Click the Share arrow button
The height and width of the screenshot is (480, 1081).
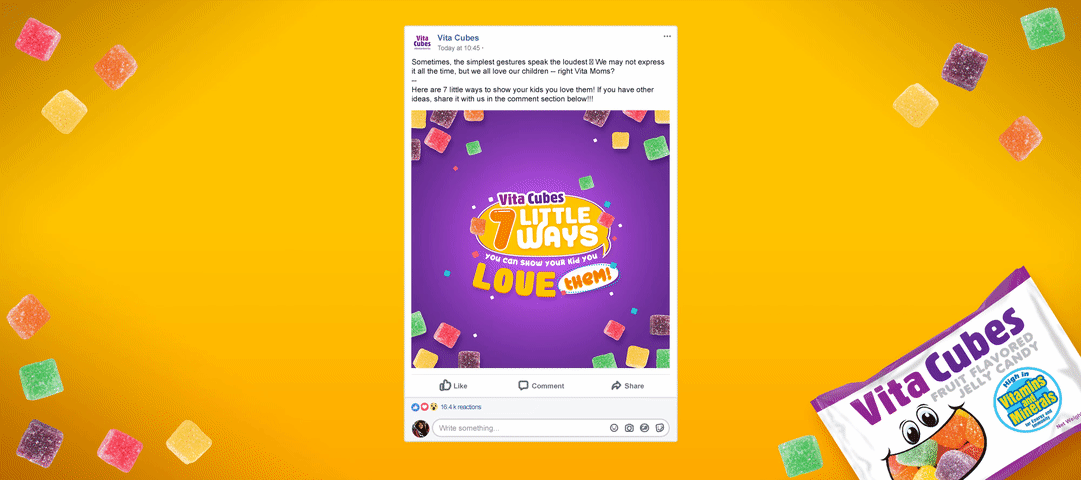tap(627, 386)
